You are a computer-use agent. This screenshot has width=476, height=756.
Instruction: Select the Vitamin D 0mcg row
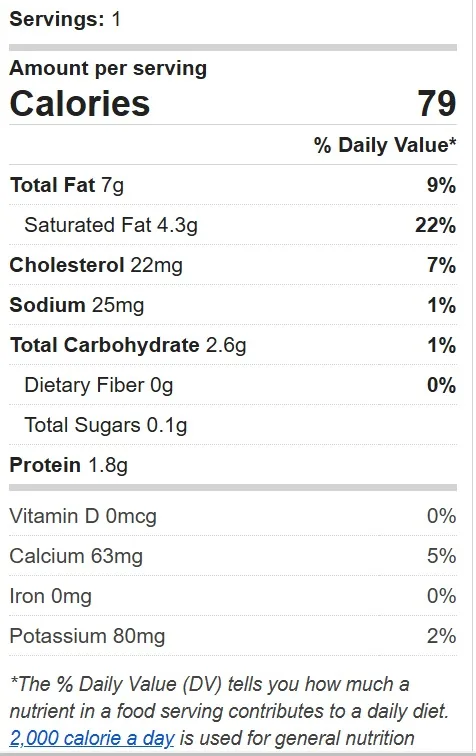click(x=233, y=516)
